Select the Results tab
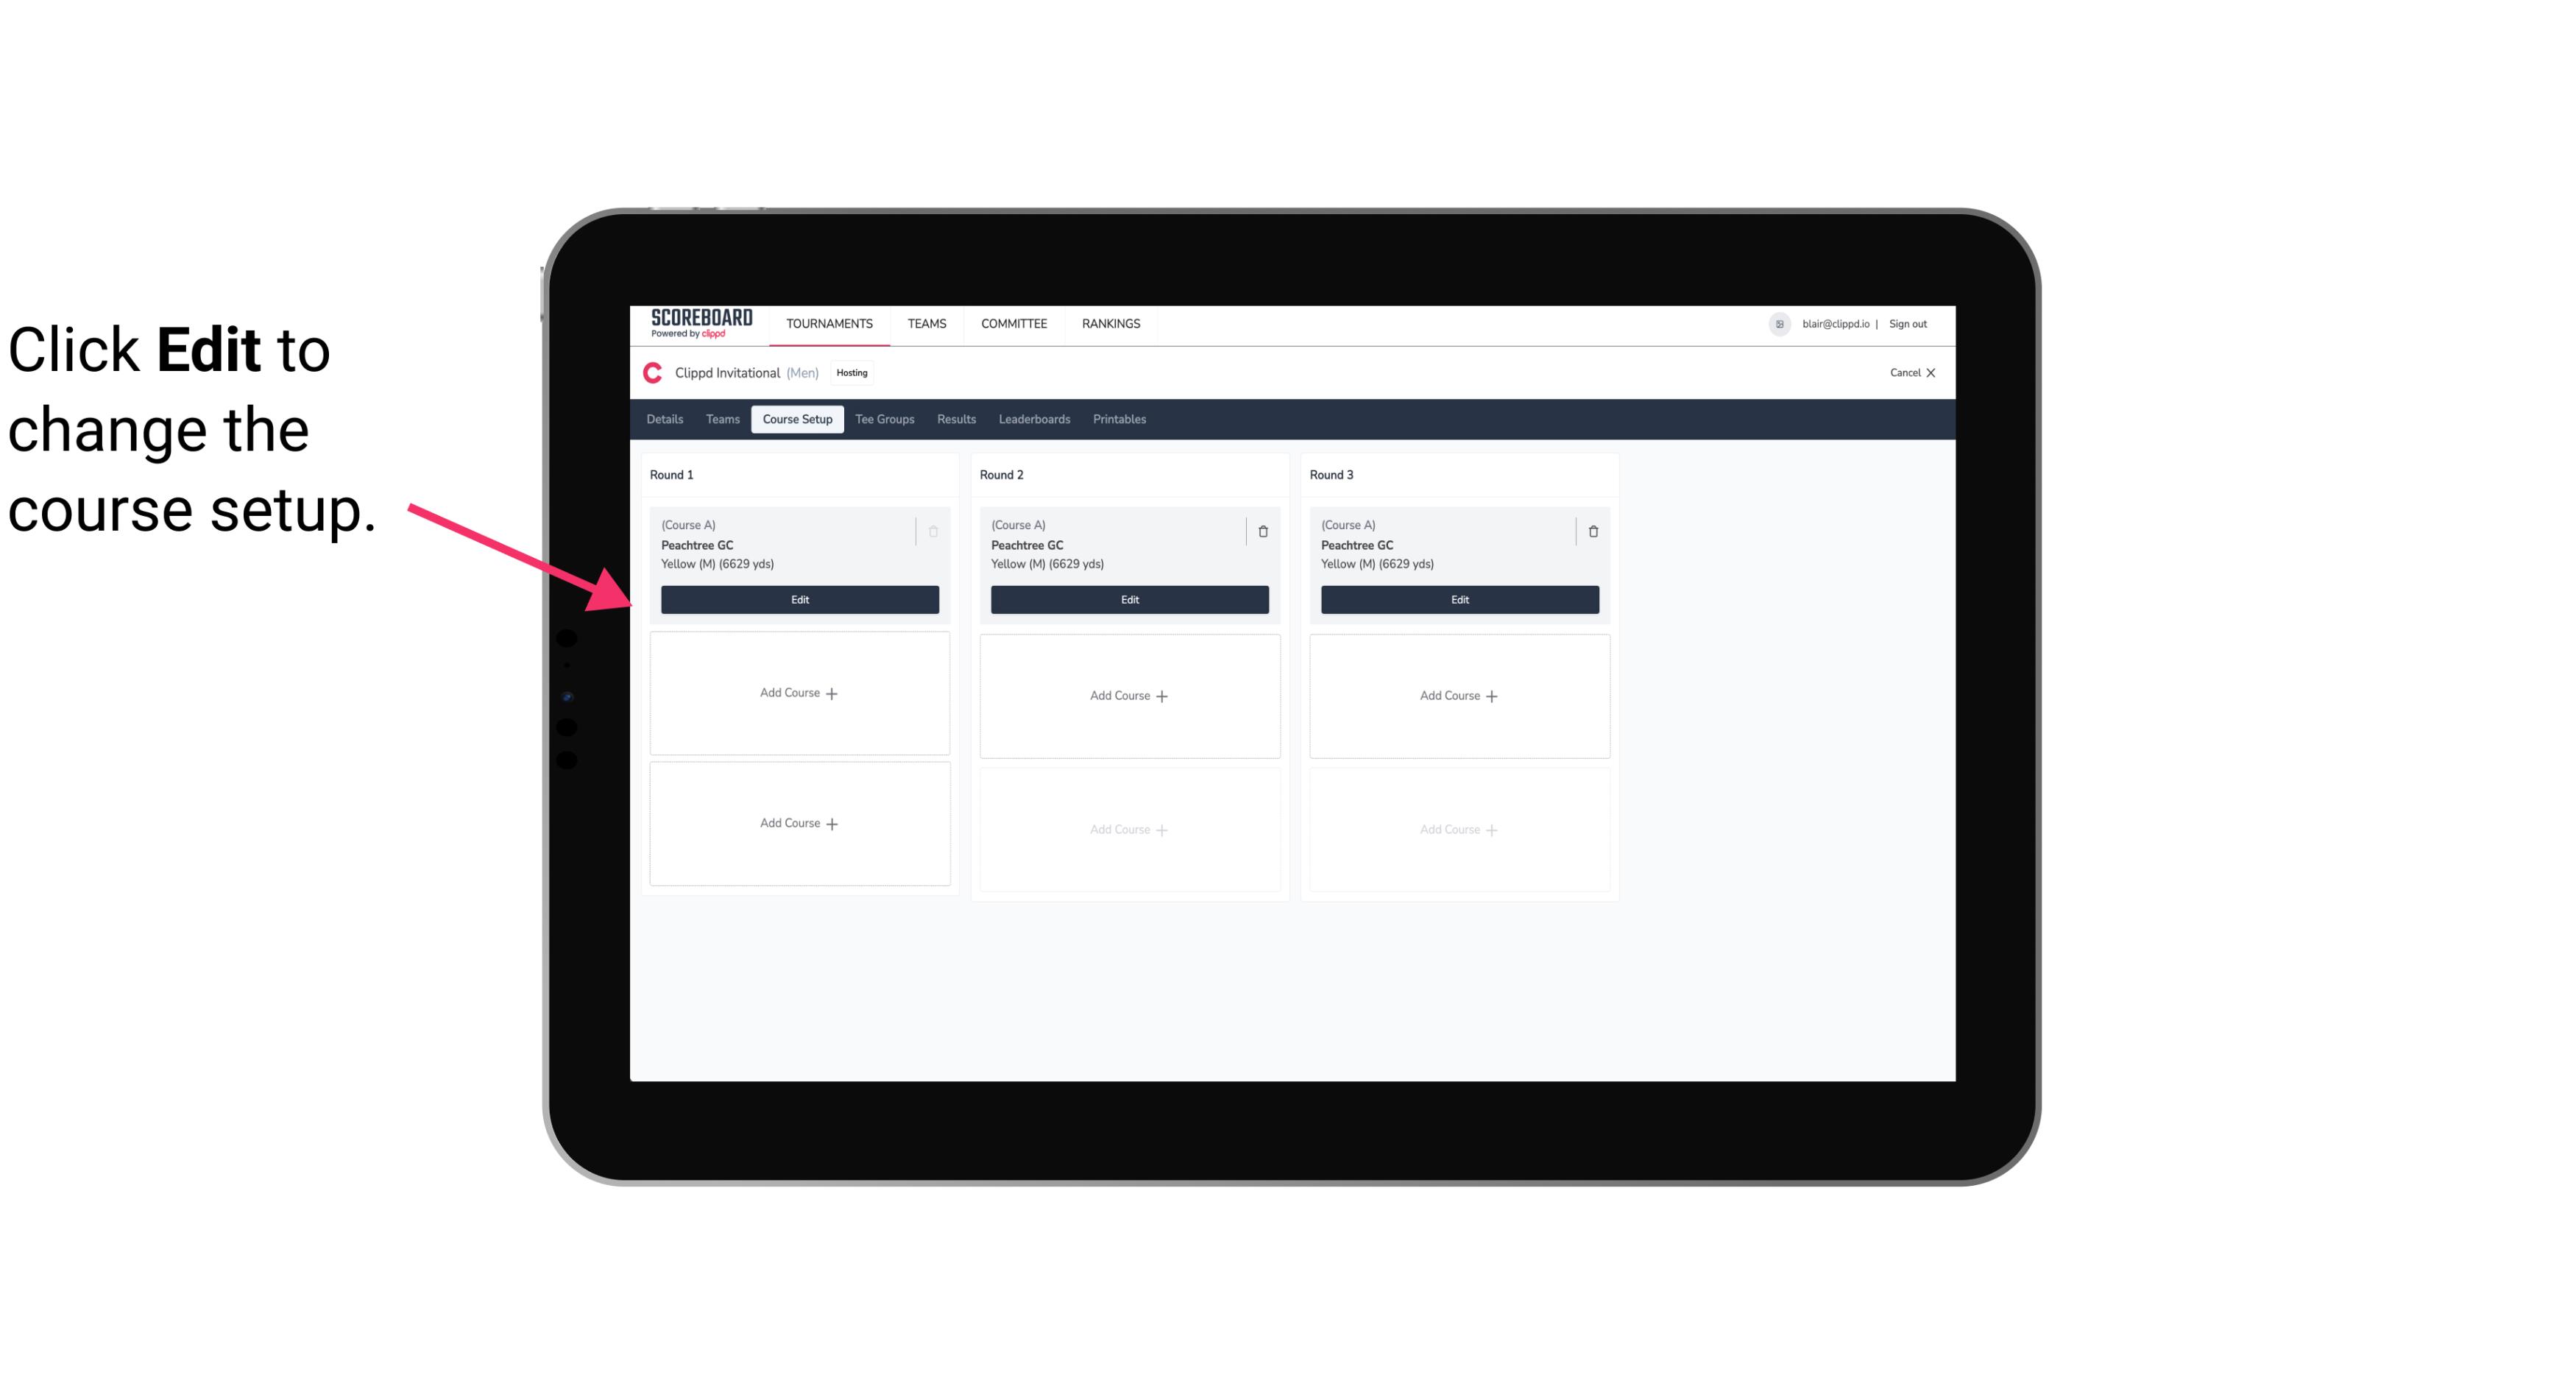The width and height of the screenshot is (2576, 1386). [955, 420]
